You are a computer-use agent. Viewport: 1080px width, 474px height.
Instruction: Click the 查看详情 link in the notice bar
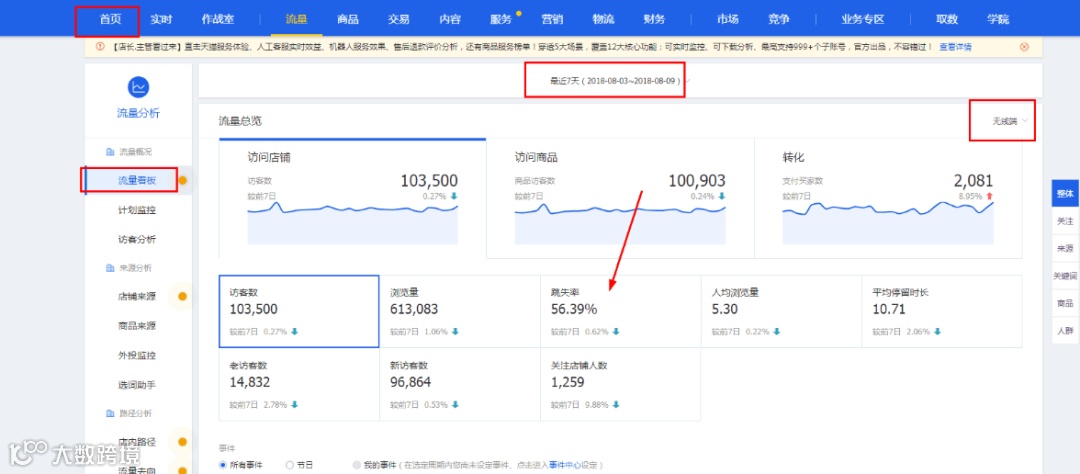(x=956, y=47)
